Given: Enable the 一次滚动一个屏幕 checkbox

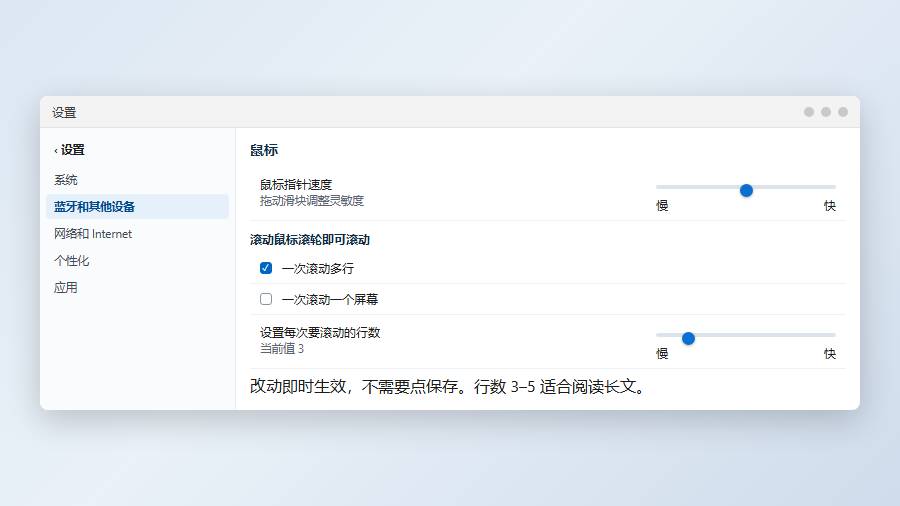Looking at the screenshot, I should (266, 299).
